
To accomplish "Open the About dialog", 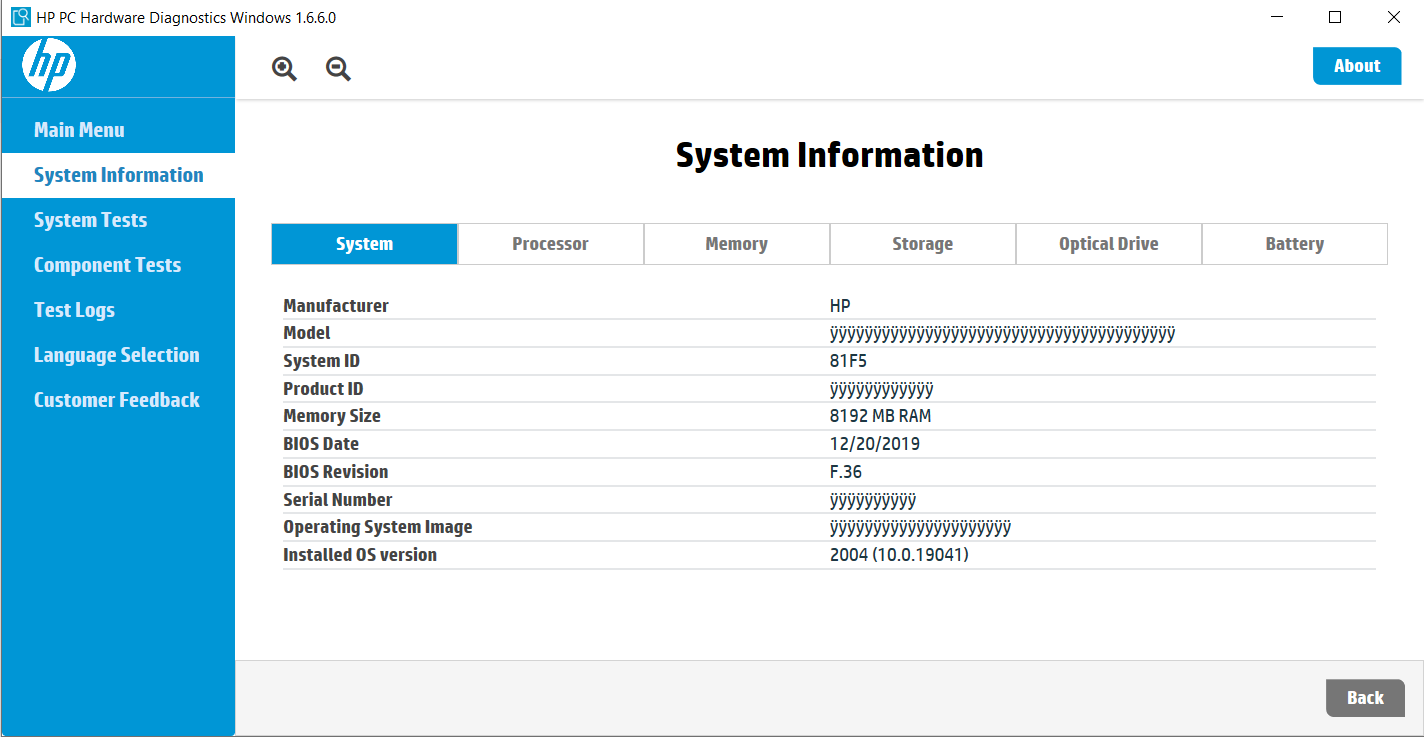I will click(1356, 66).
